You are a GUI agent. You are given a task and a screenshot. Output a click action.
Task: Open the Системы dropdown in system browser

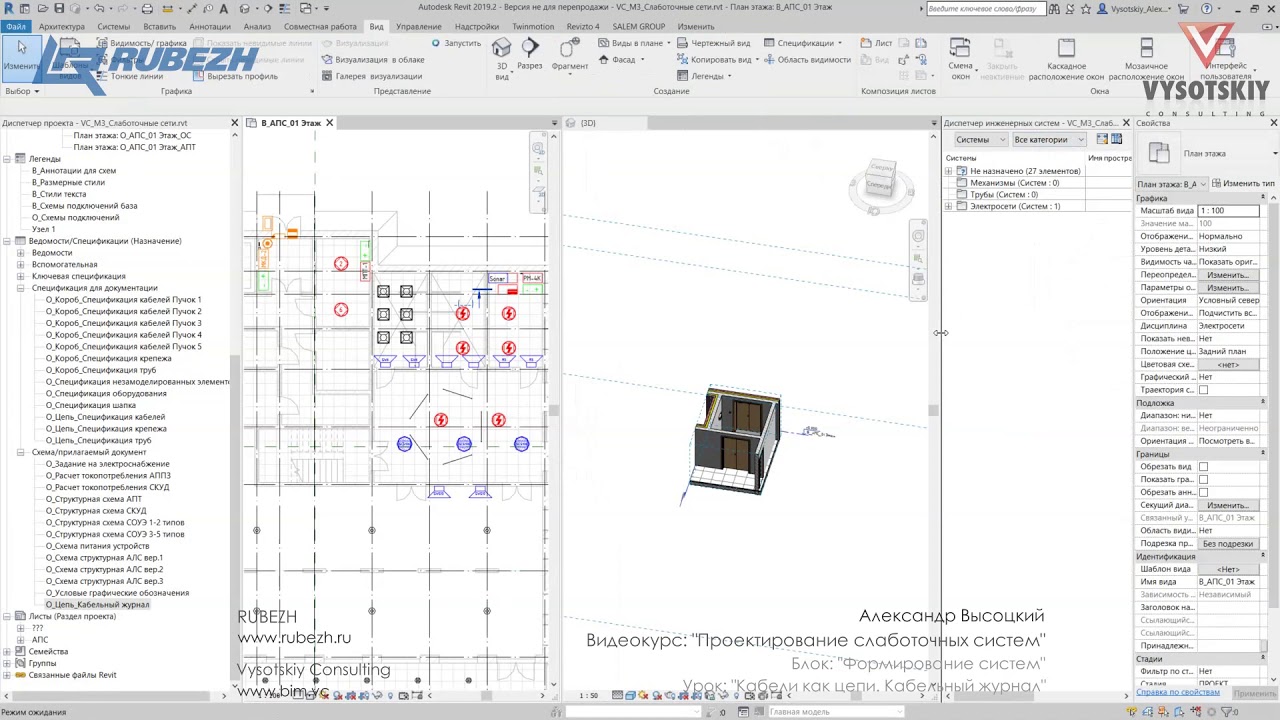(980, 140)
